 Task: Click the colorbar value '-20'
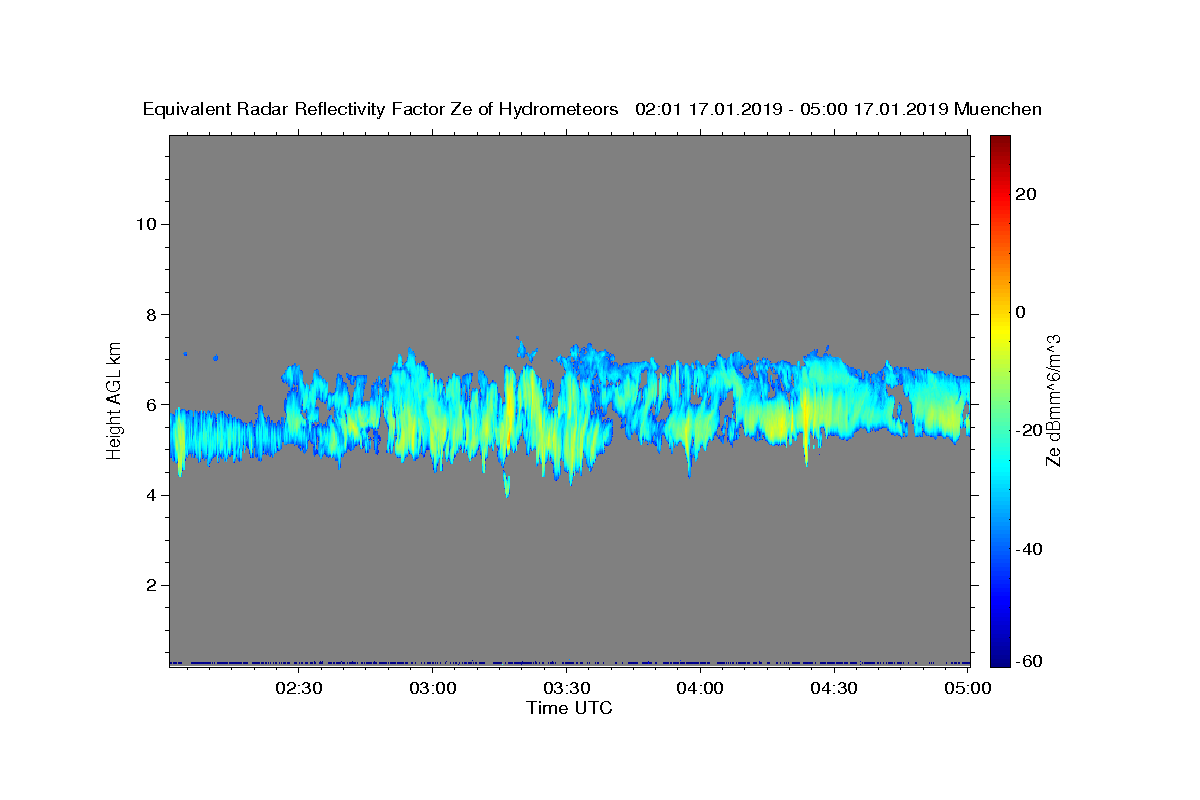[1028, 431]
